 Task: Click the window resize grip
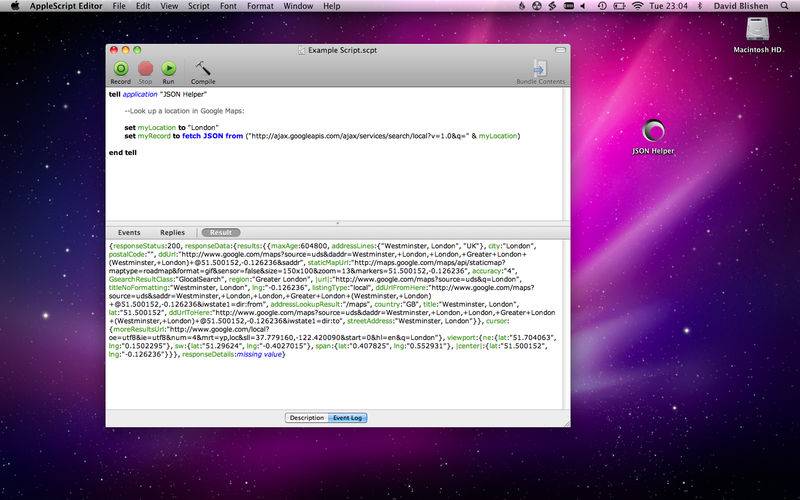click(x=566, y=422)
